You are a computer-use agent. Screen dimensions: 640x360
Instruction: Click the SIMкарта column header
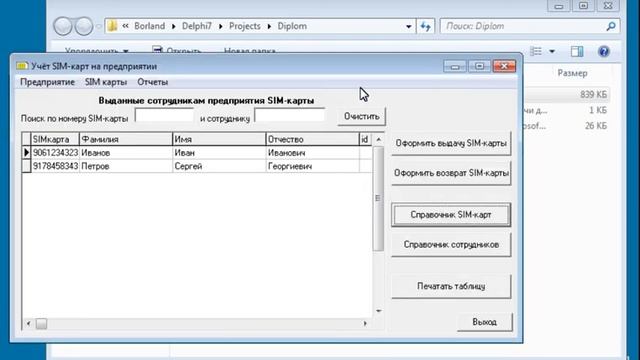pos(55,139)
